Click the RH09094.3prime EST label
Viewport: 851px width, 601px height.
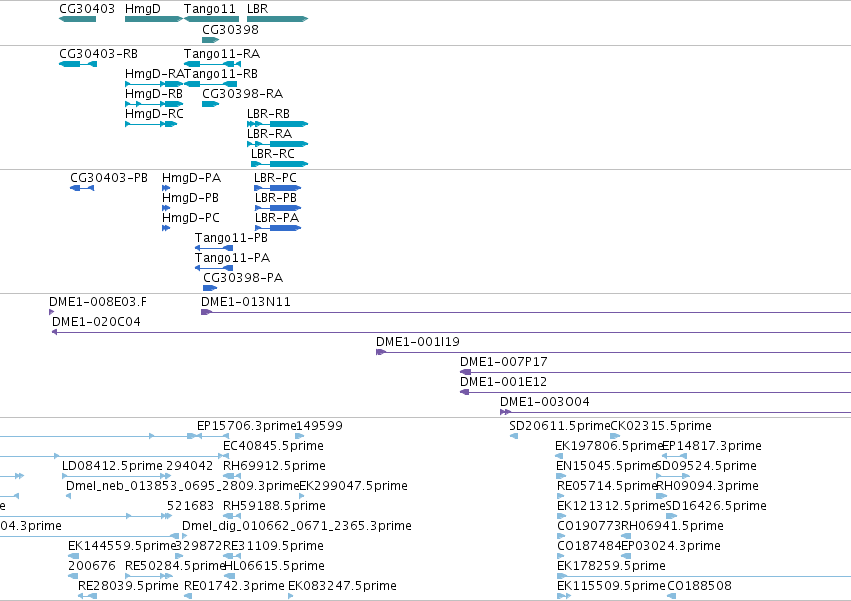708,486
